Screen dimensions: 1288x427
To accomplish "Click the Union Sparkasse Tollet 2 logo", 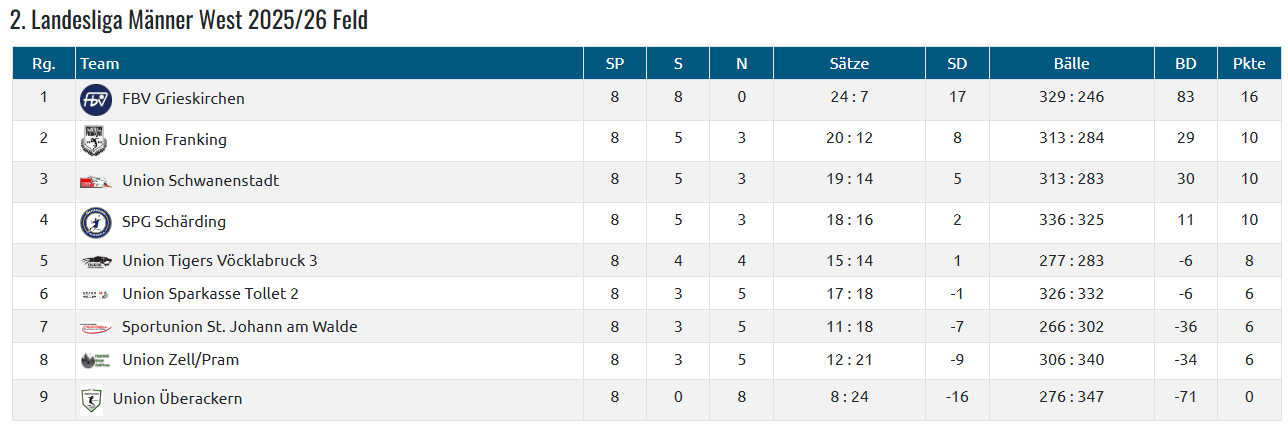I will 96,295.
